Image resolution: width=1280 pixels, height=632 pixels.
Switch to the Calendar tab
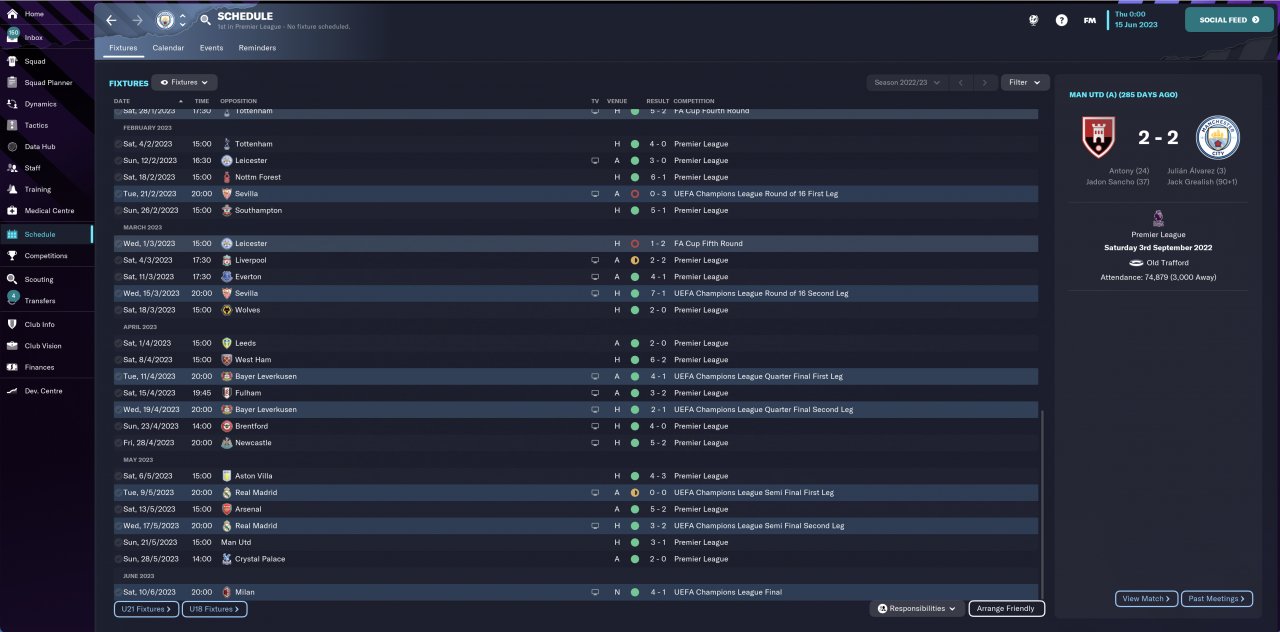point(168,48)
